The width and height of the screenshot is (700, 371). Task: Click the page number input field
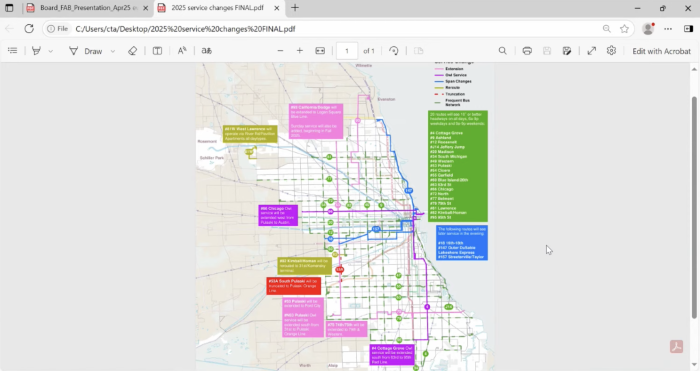point(347,51)
